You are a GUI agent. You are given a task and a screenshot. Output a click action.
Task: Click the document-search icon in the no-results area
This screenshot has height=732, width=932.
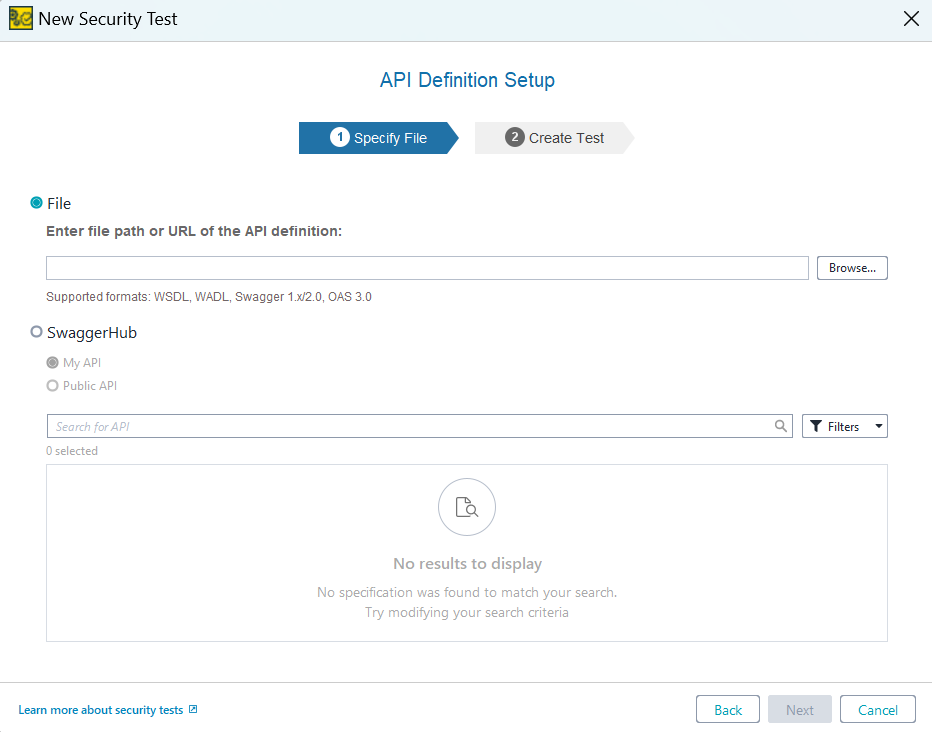(467, 507)
